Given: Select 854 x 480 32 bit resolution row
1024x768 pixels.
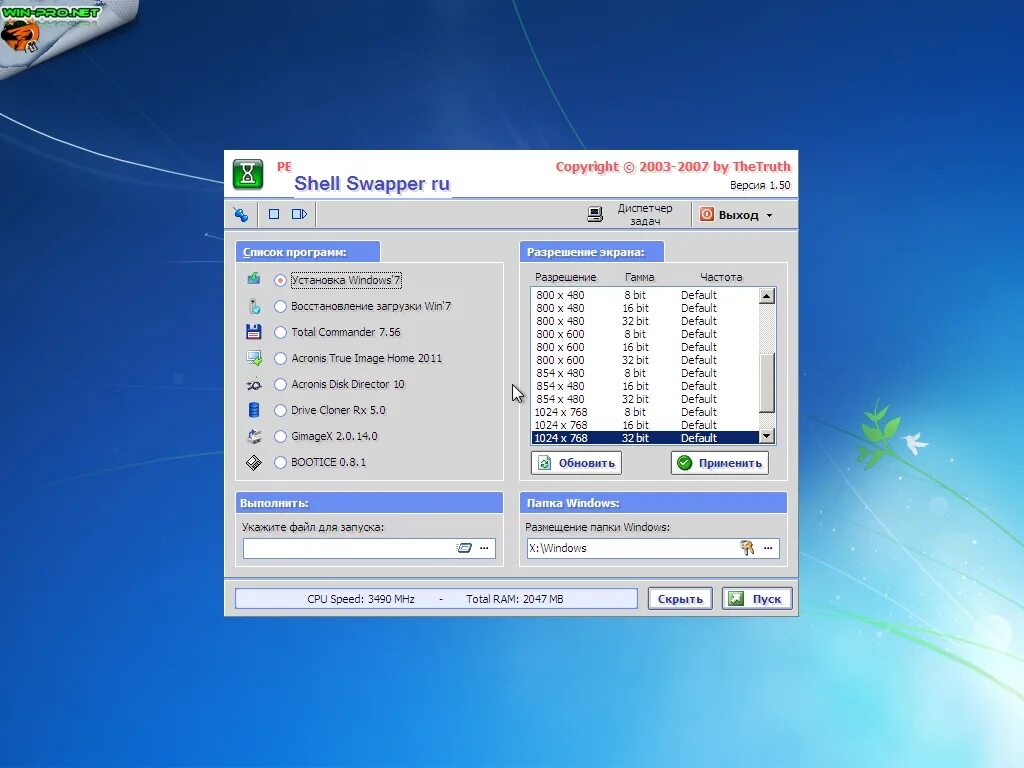Looking at the screenshot, I should (x=645, y=399).
